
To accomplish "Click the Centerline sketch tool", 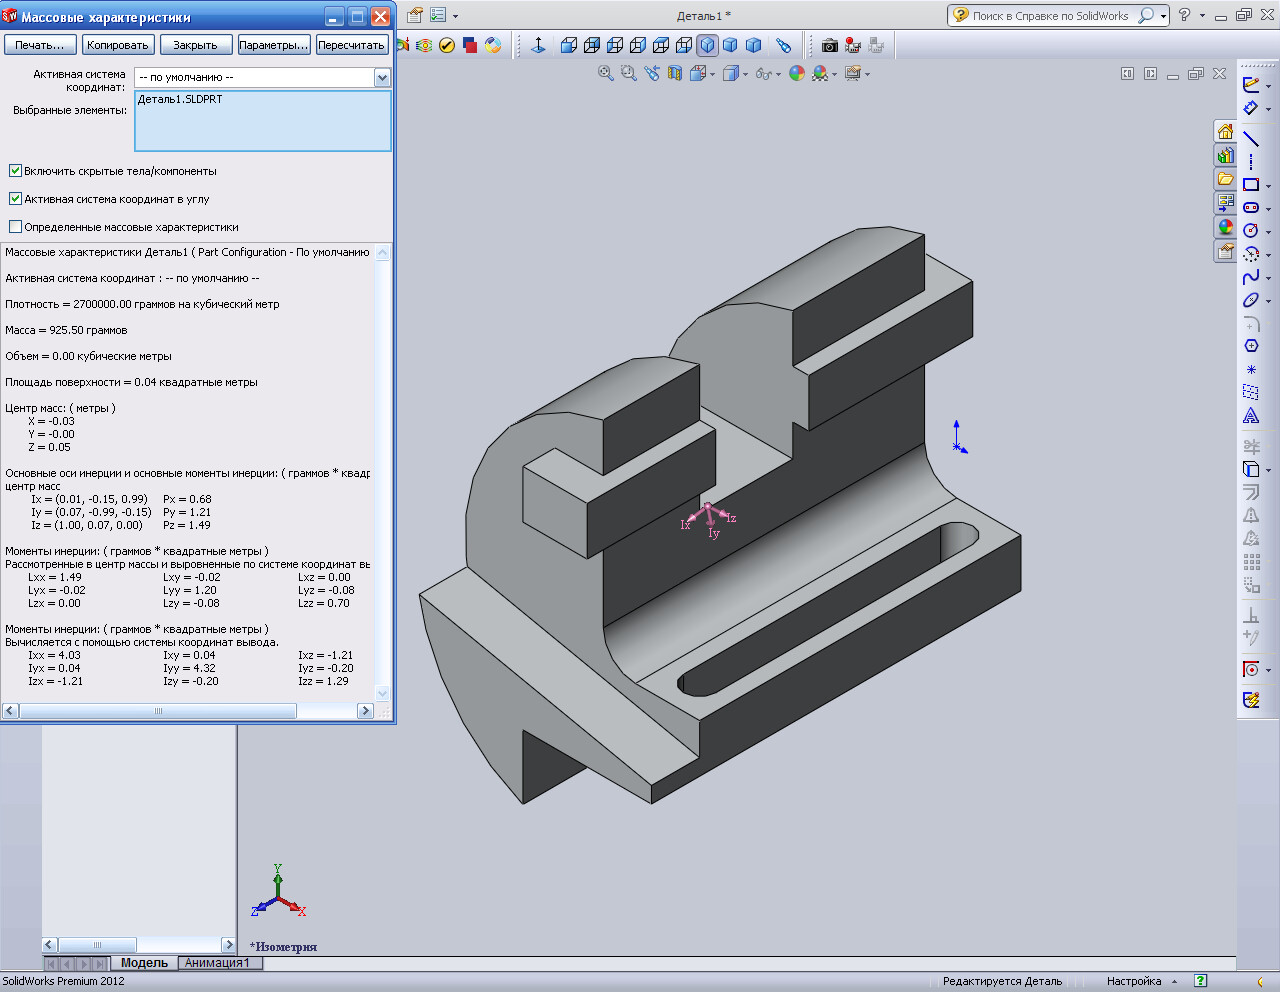I will [1250, 161].
